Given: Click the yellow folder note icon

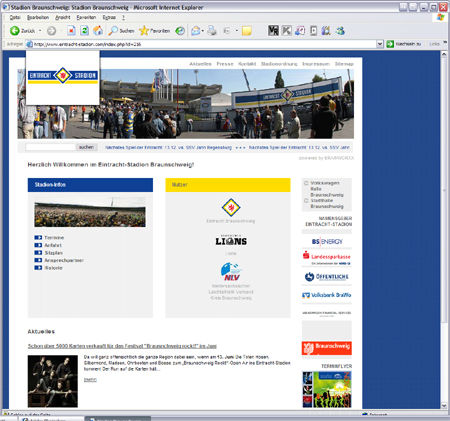Looking at the screenshot, I should coord(247,31).
